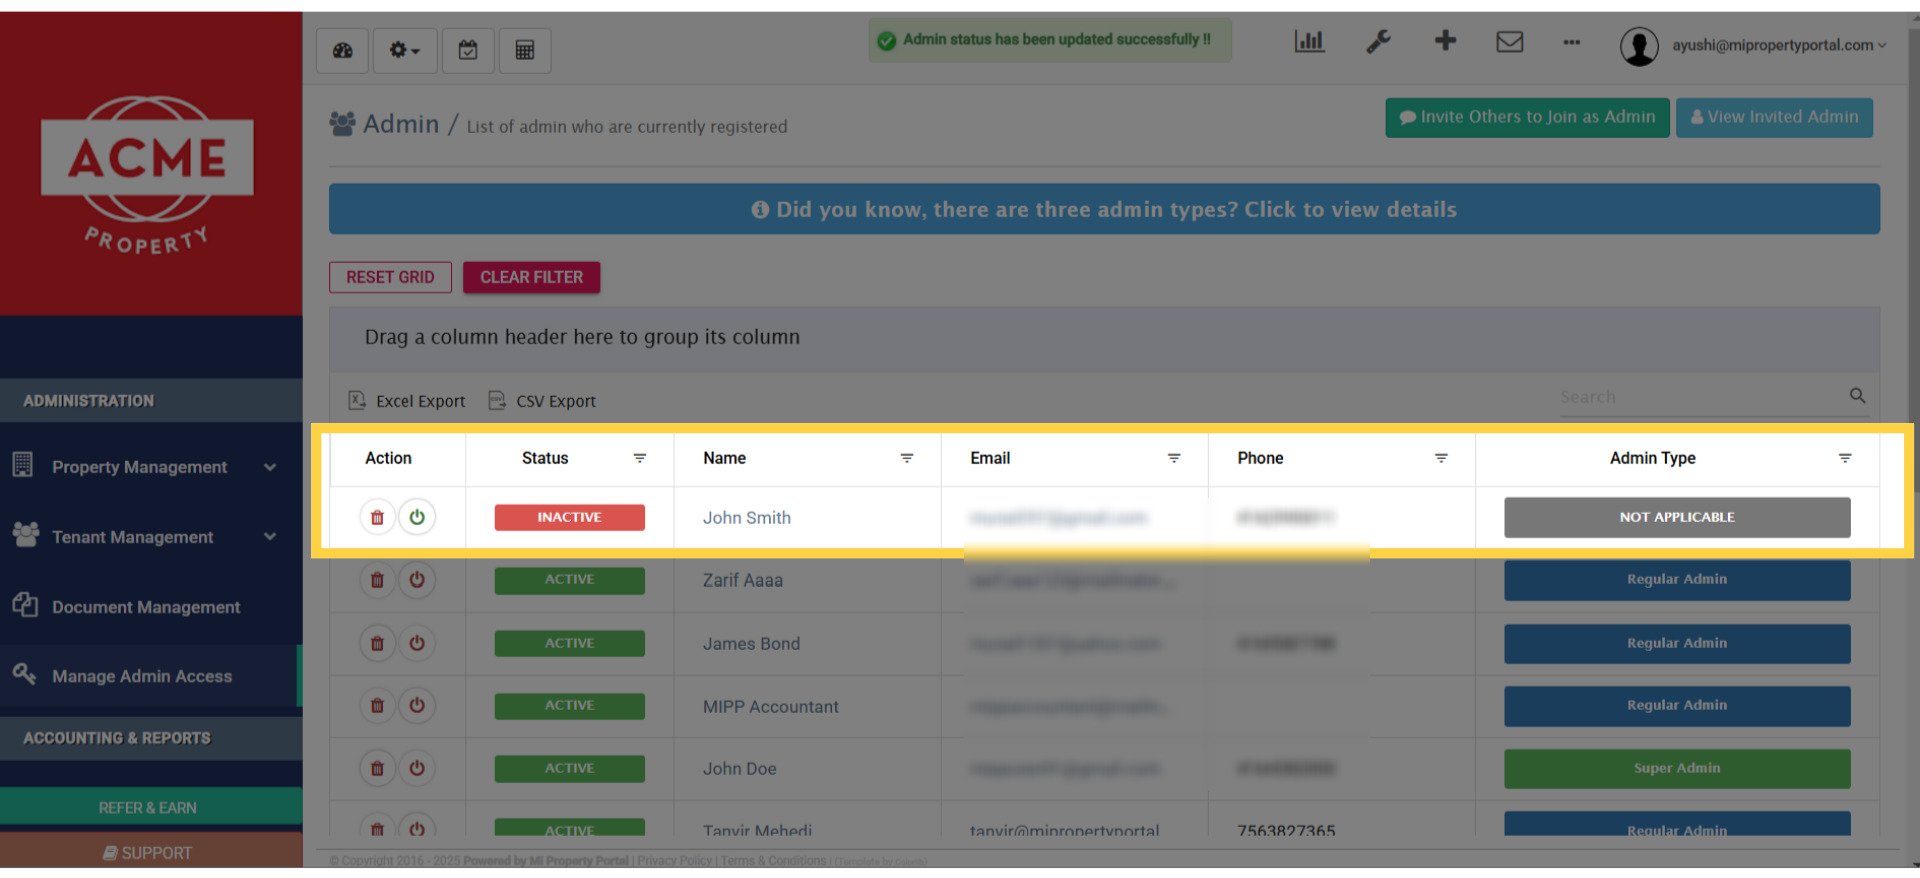Expand Tenant Management sidebar menu
Image resolution: width=1920 pixels, height=878 pixels.
[x=150, y=537]
